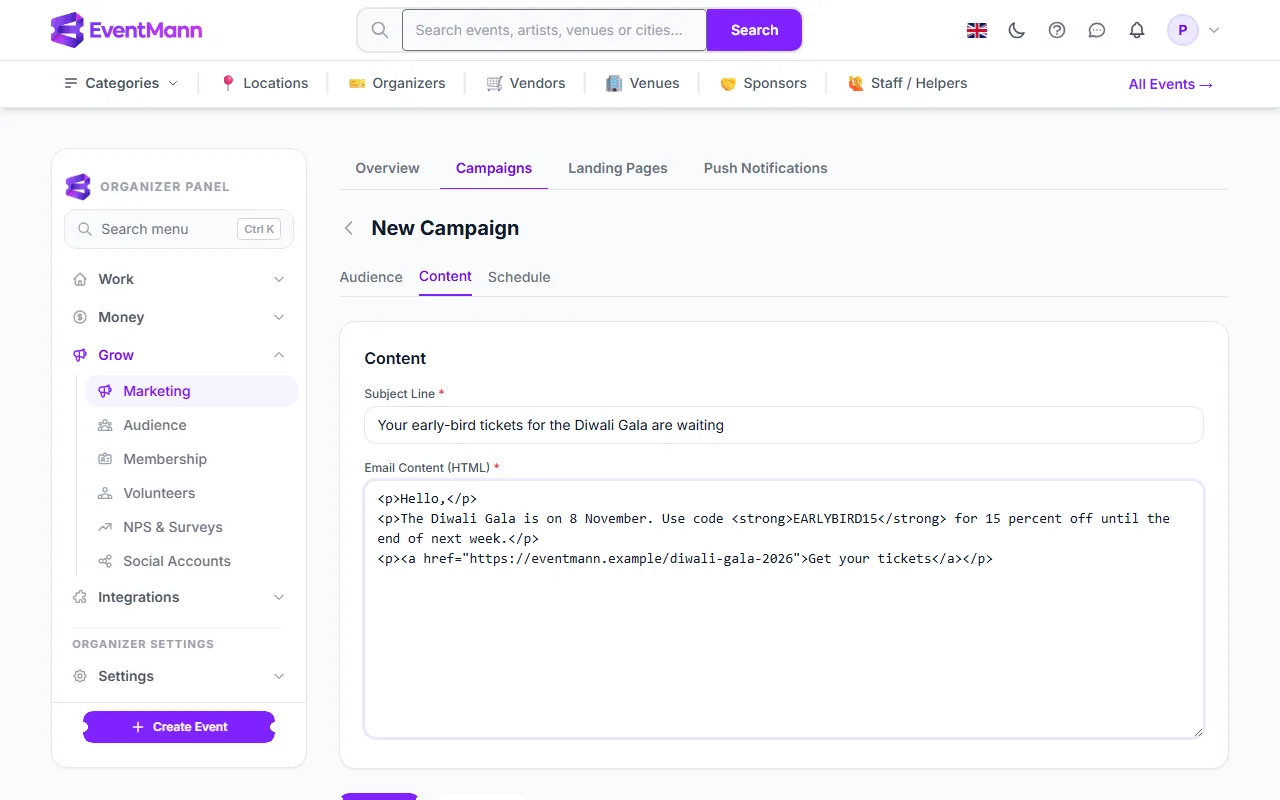Focus the events search input field
Viewport: 1280px width, 800px height.
554,30
